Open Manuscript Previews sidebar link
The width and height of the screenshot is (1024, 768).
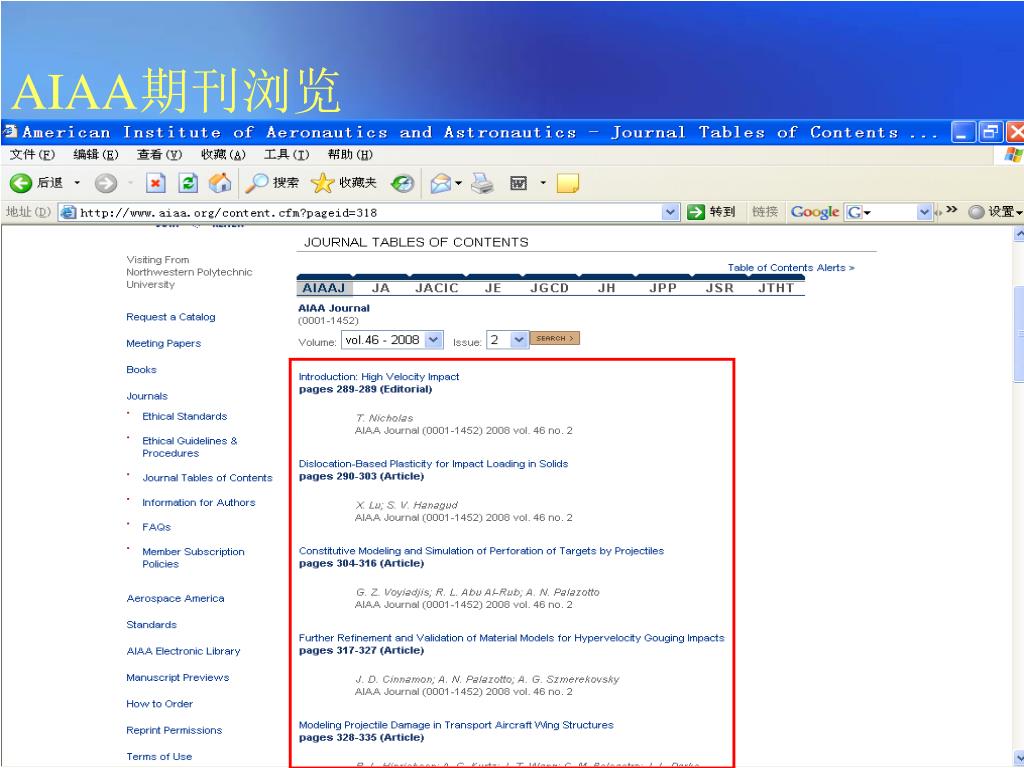[x=178, y=678]
